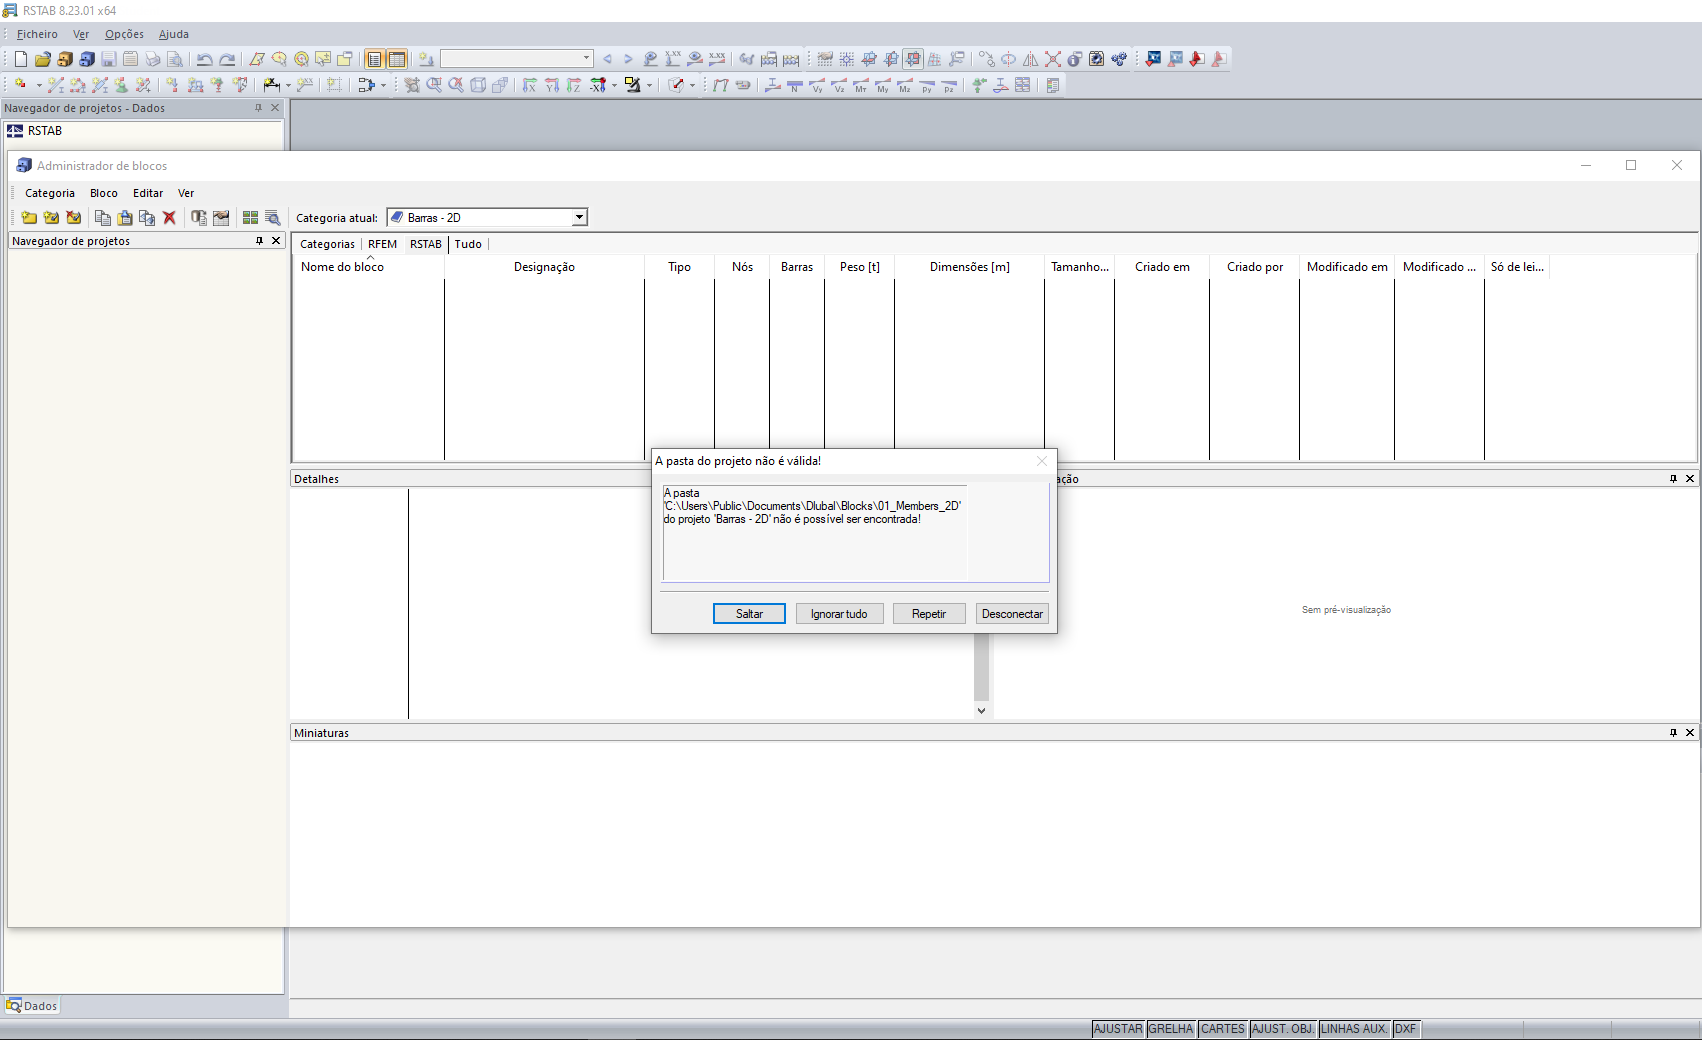Click the Repetir button
The height and width of the screenshot is (1040, 1702).
coord(929,614)
